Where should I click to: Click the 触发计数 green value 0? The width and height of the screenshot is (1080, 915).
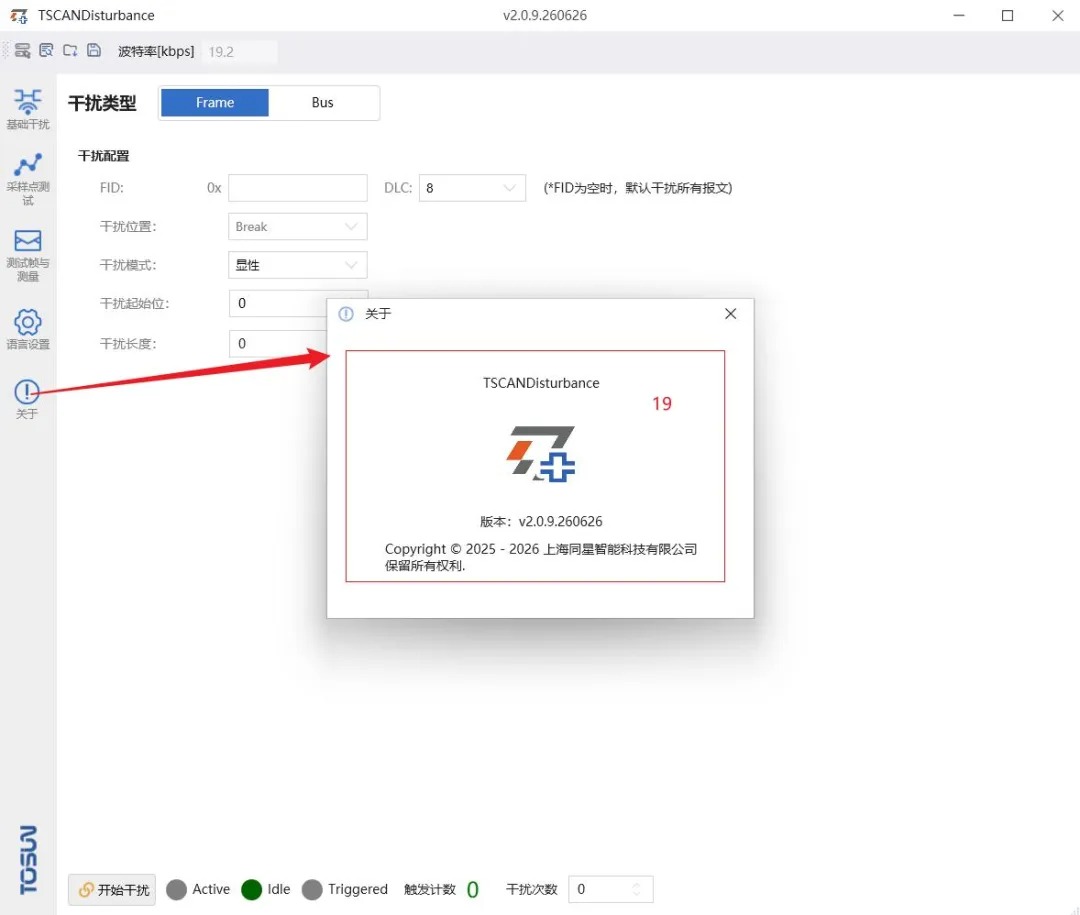[472, 890]
